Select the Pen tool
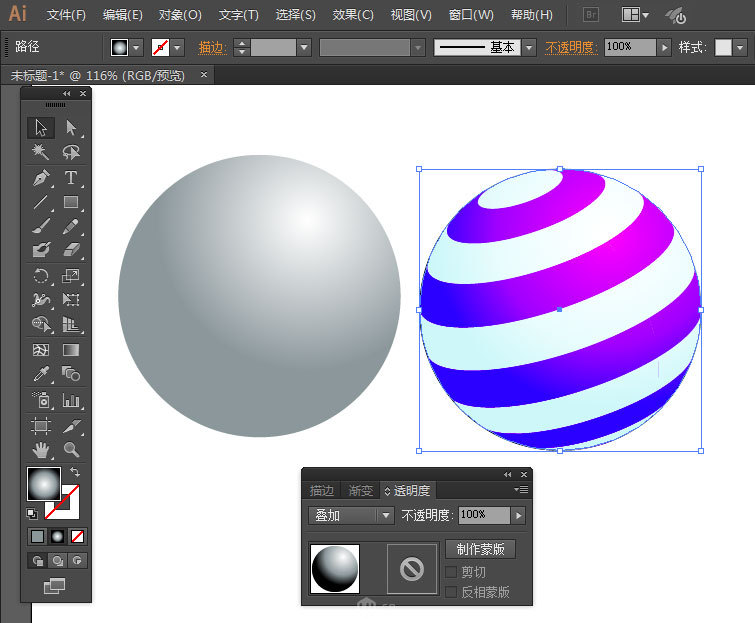 [41, 178]
